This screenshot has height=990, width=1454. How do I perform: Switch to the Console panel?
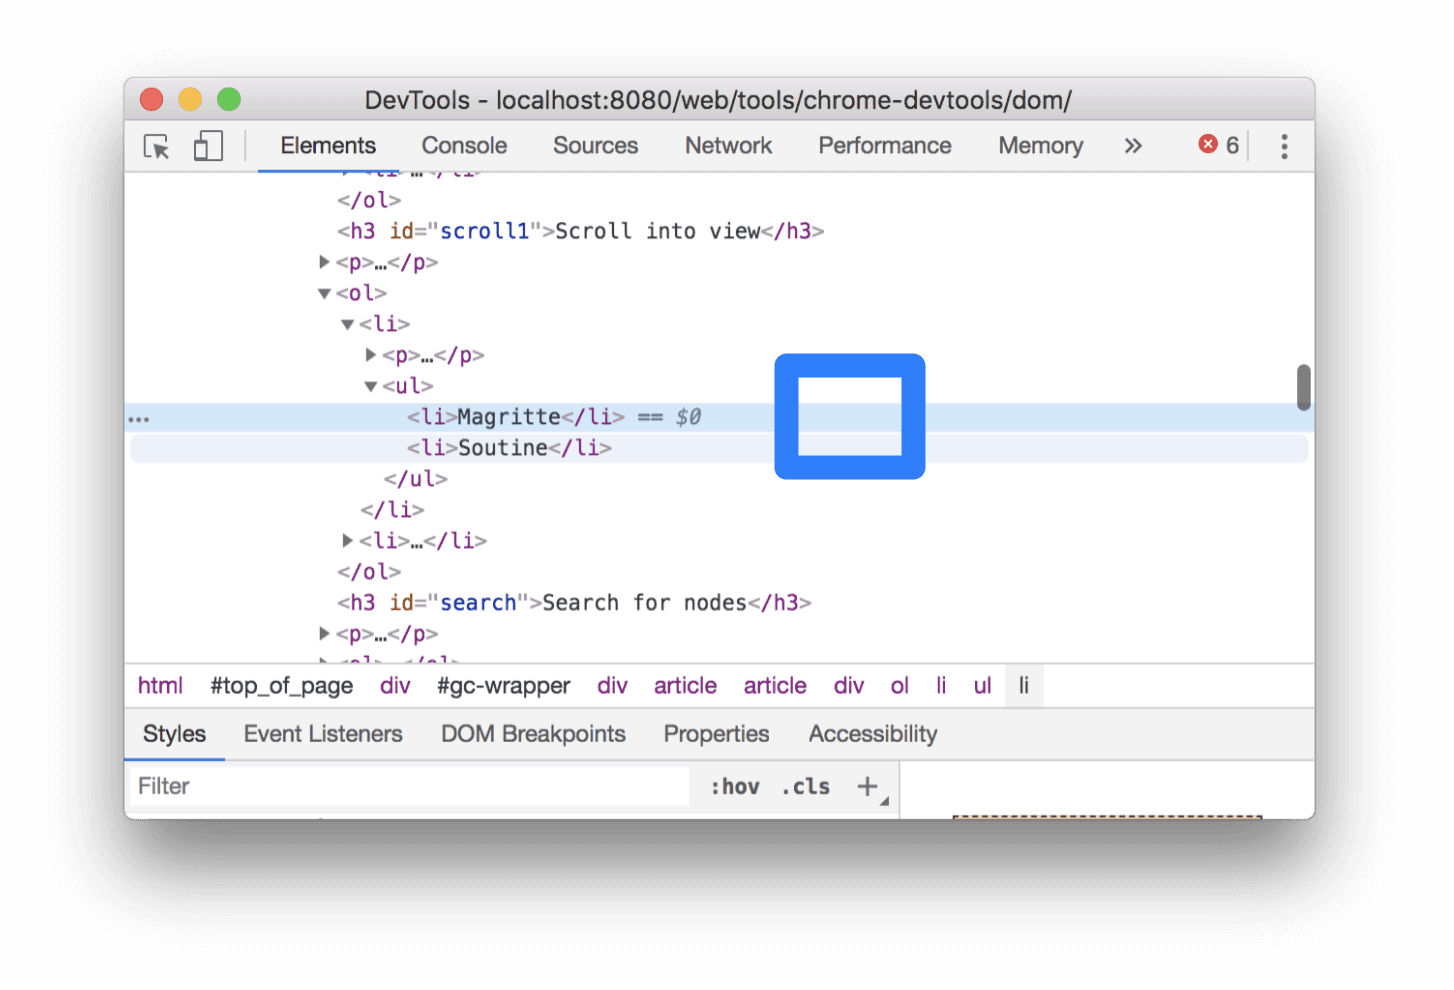[463, 146]
